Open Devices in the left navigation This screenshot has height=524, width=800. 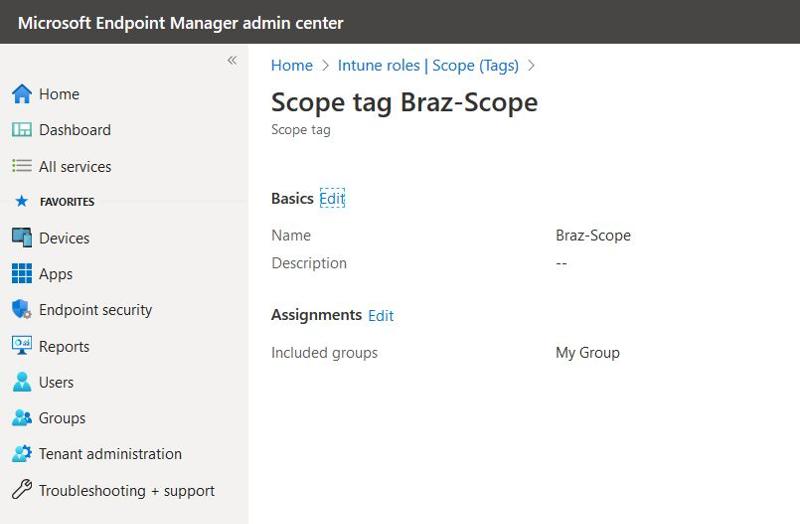click(x=64, y=238)
